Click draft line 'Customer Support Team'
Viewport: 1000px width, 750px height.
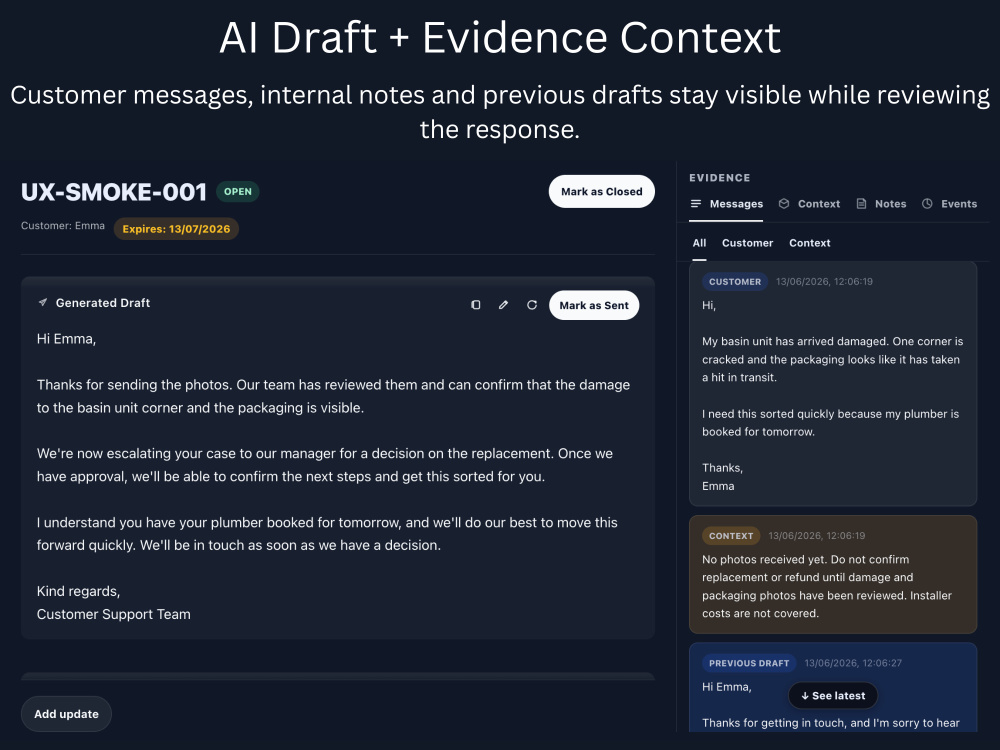coord(114,614)
